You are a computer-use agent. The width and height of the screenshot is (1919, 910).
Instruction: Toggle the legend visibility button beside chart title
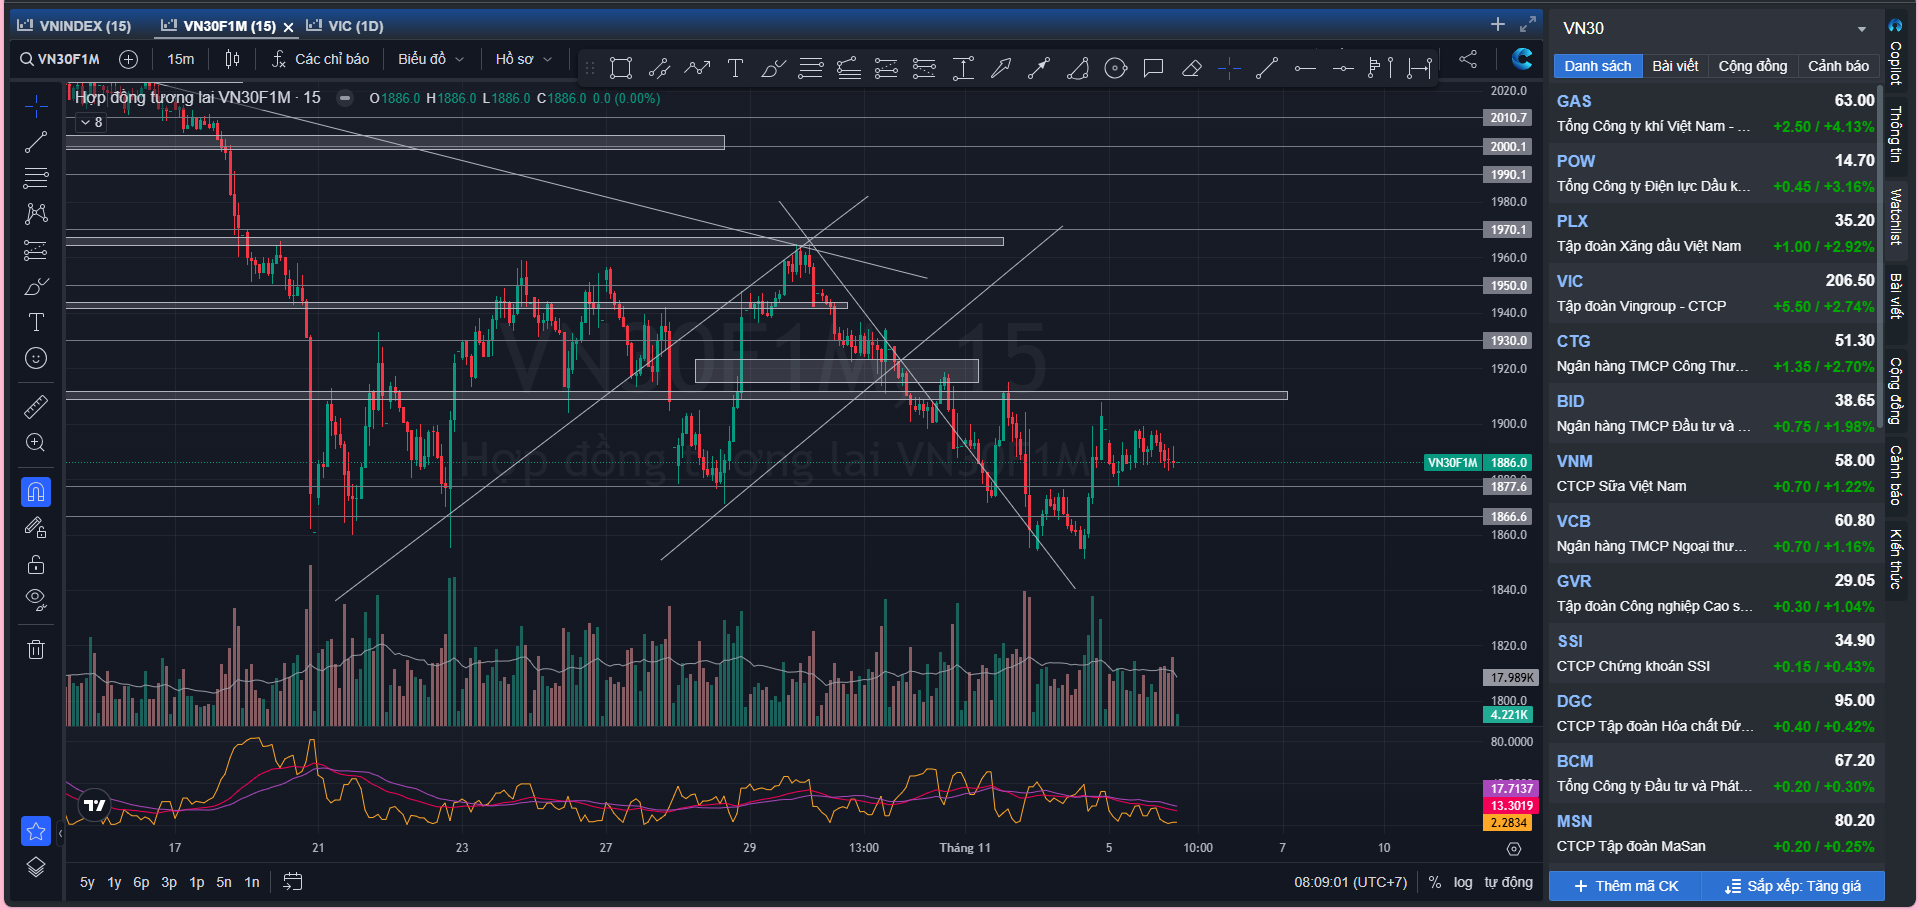pyautogui.click(x=345, y=98)
